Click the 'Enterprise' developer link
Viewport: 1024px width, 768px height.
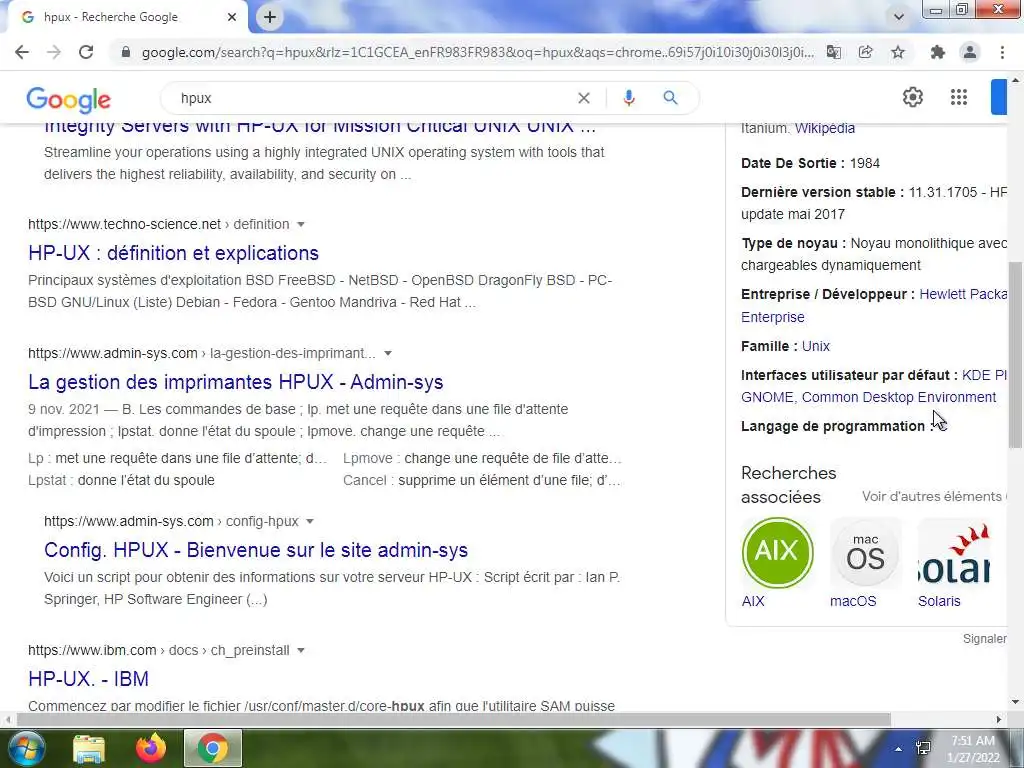click(x=773, y=317)
